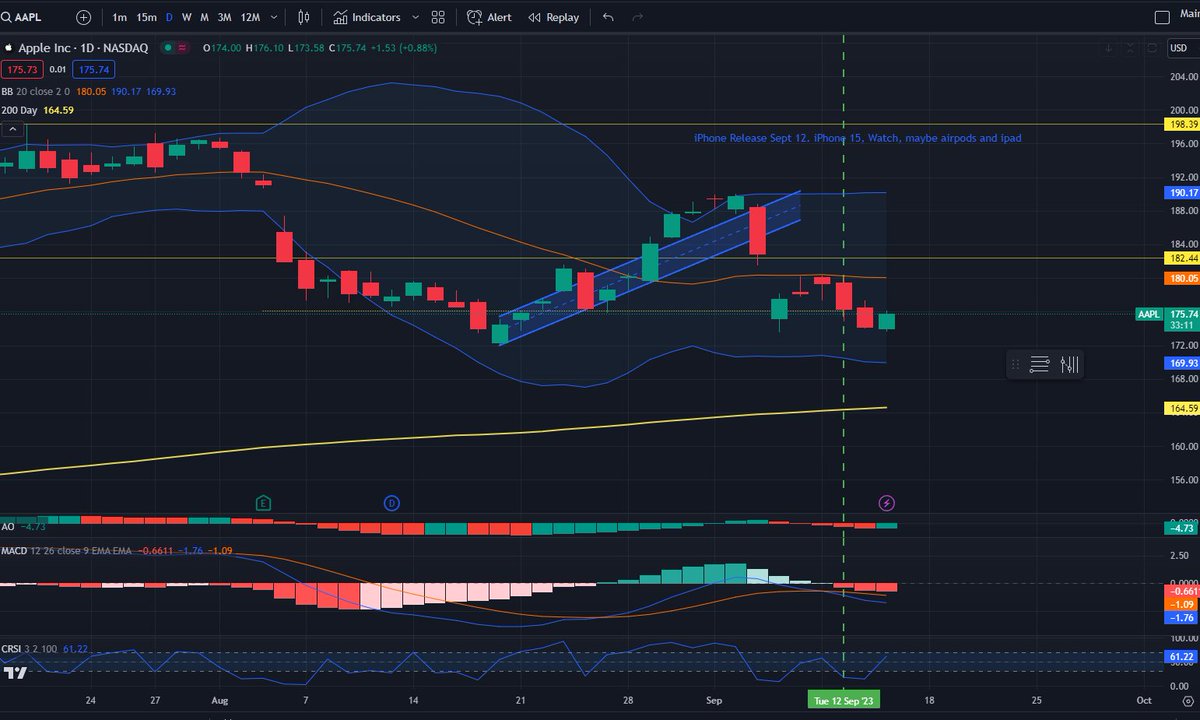Image resolution: width=1200 pixels, height=720 pixels.
Task: Click the dividend D marker
Action: pos(391,502)
